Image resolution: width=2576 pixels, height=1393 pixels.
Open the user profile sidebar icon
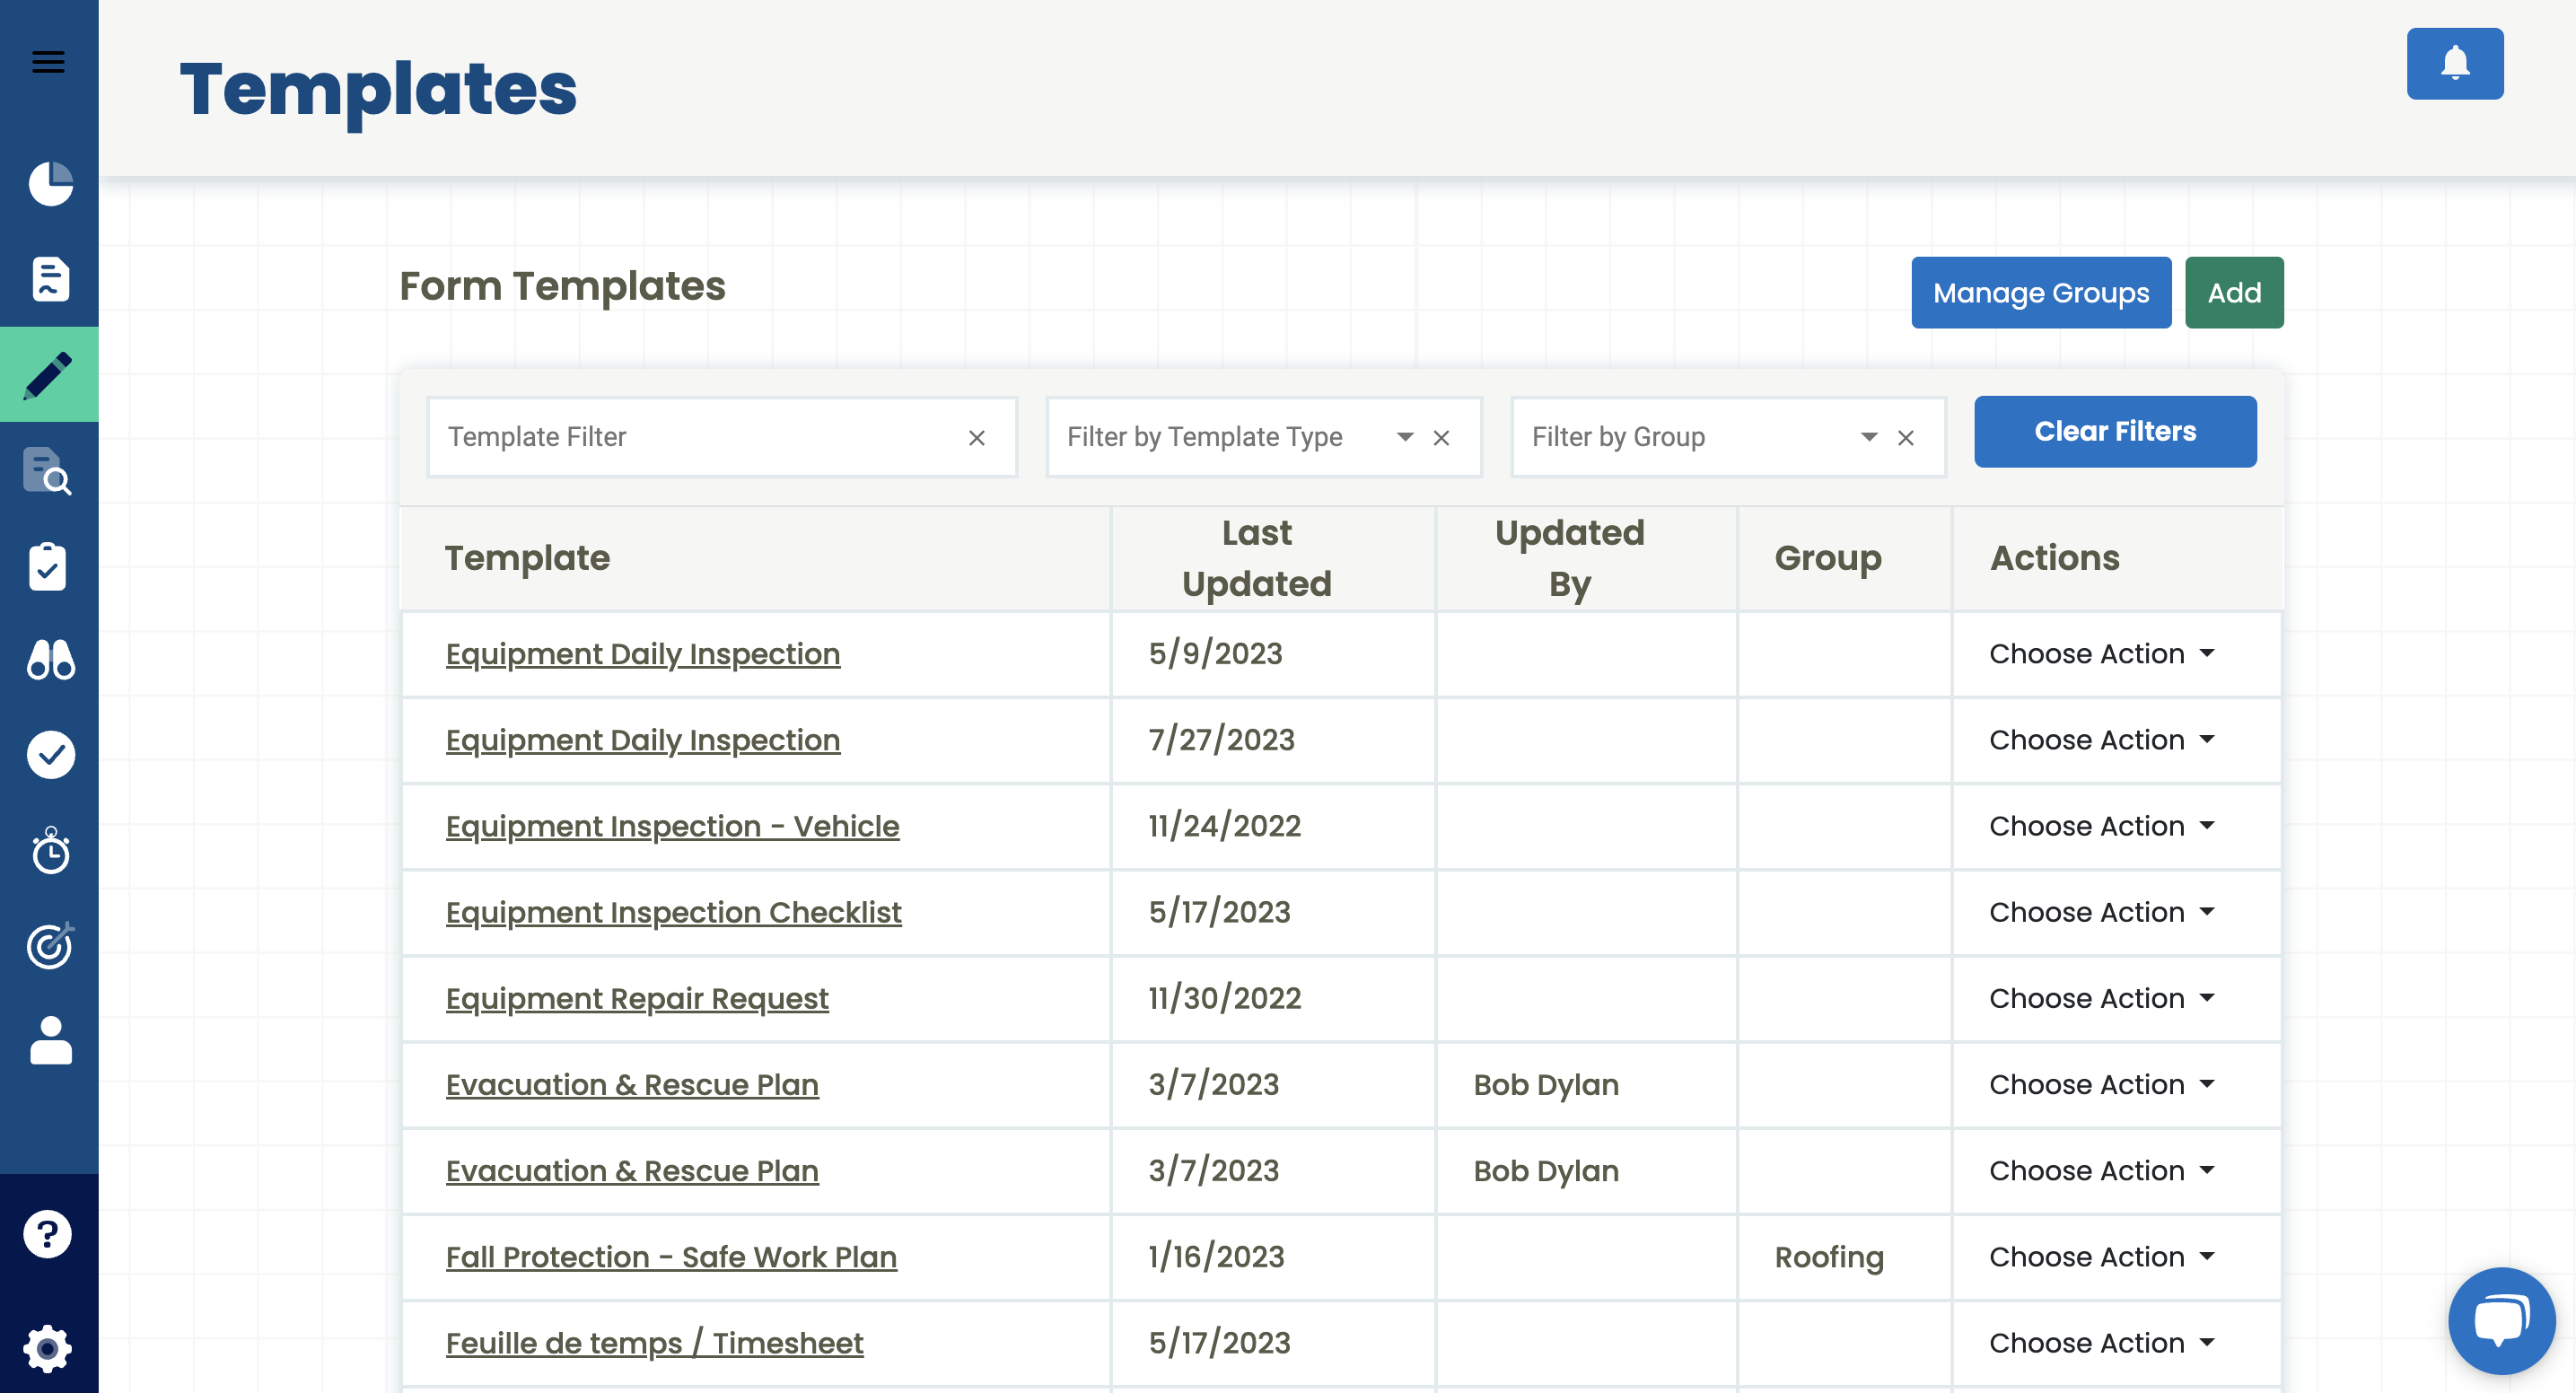point(50,1041)
